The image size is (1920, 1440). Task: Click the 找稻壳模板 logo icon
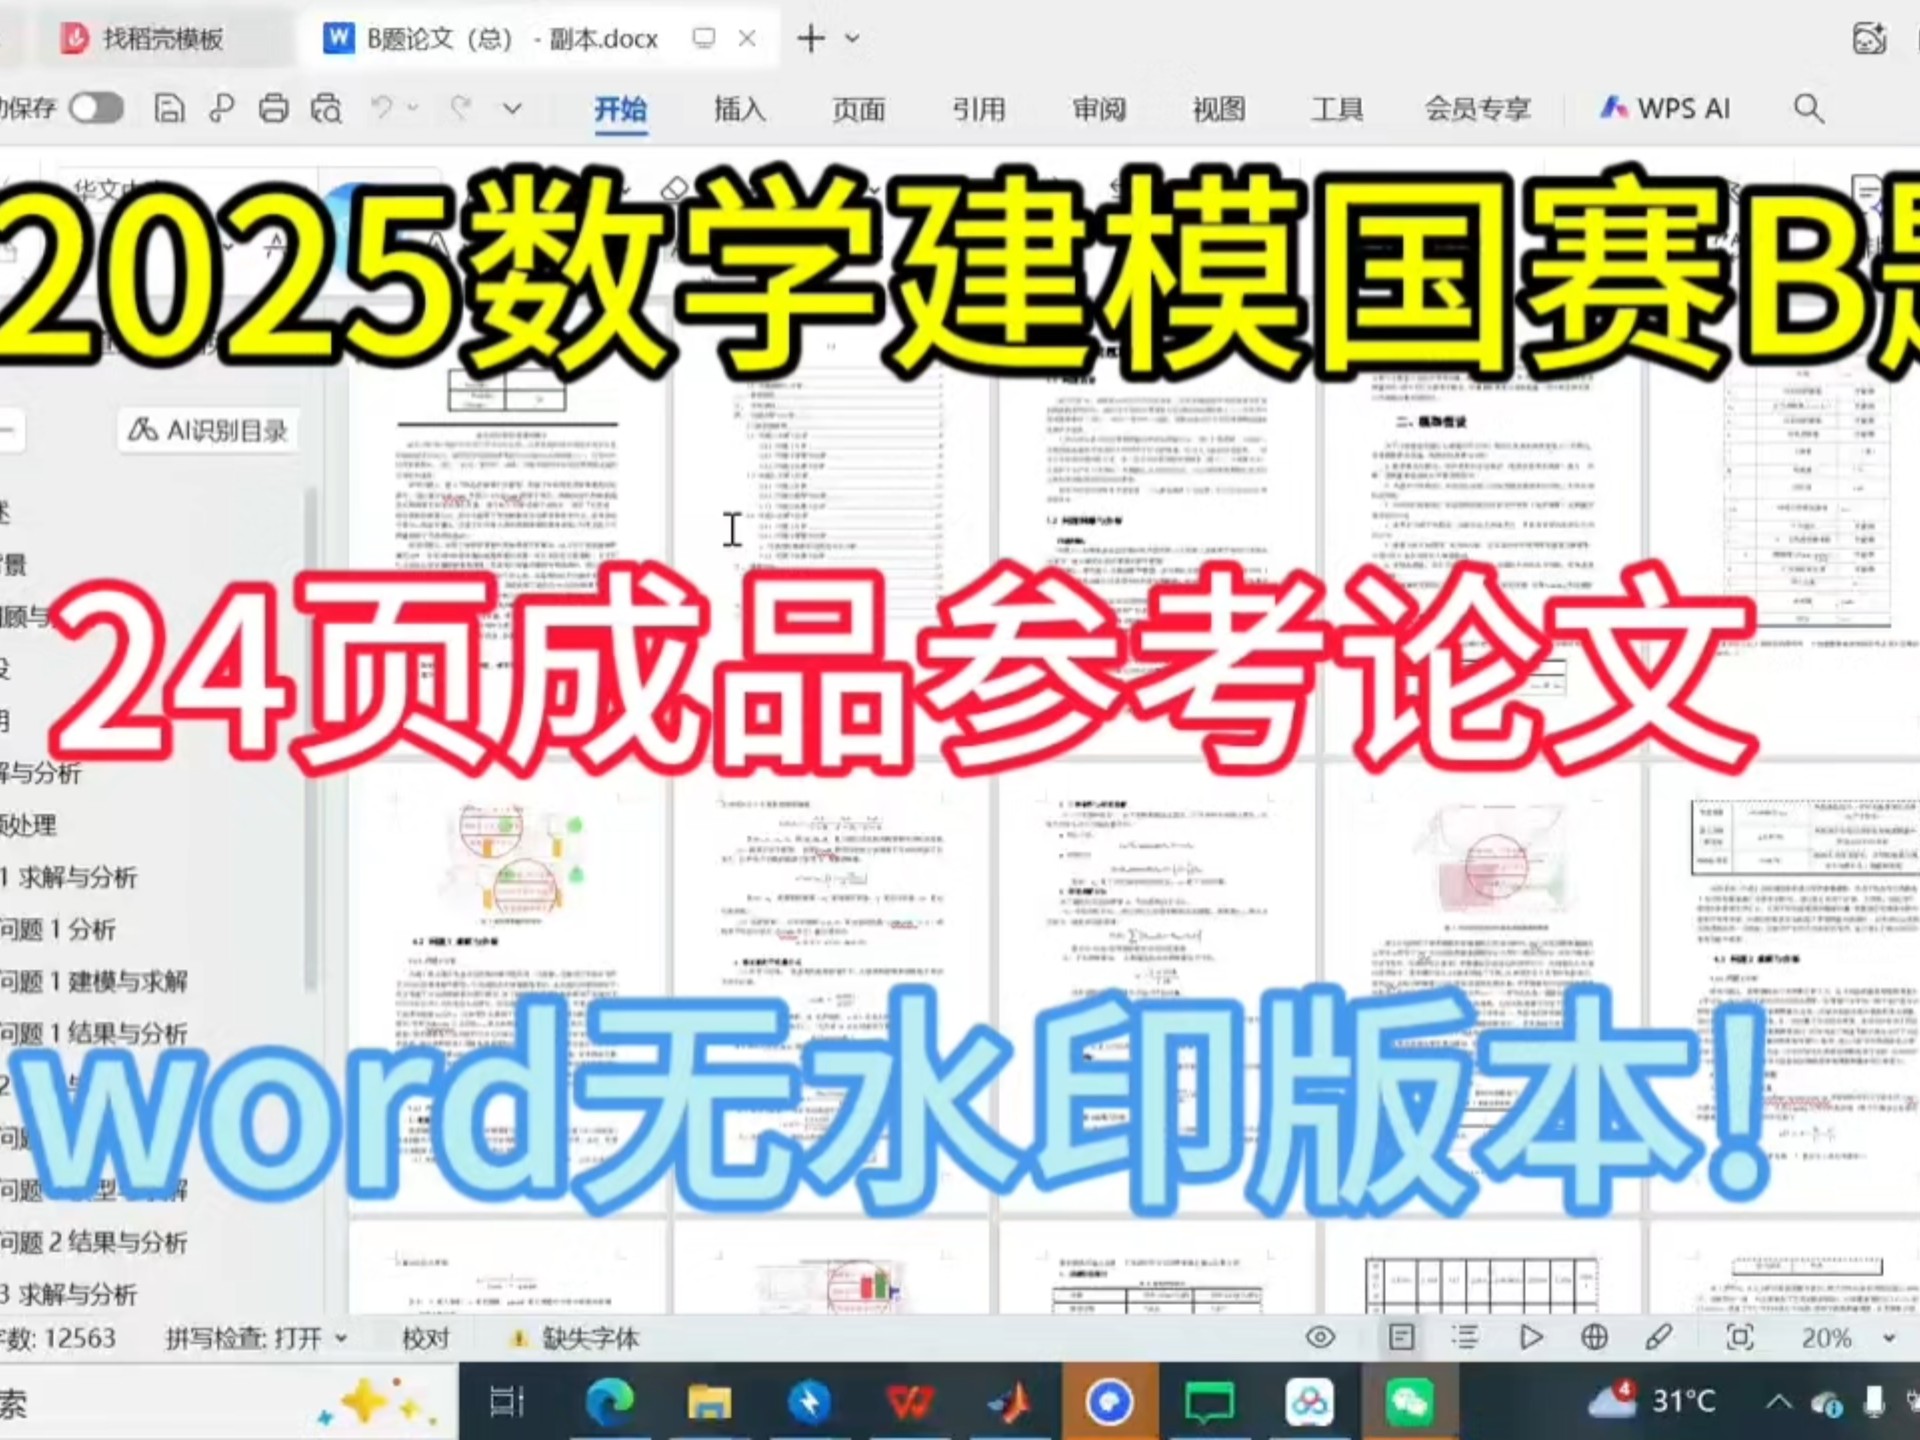tap(75, 38)
